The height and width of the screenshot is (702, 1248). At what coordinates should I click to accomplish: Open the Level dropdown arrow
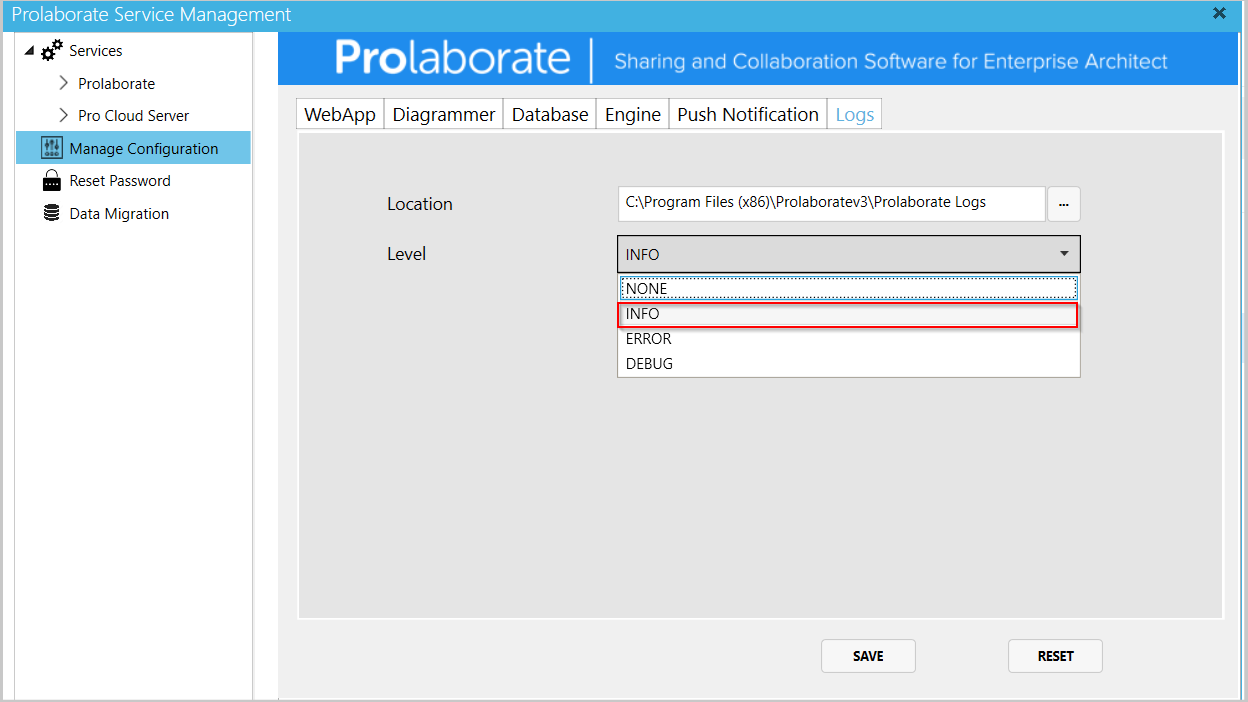(x=1064, y=254)
